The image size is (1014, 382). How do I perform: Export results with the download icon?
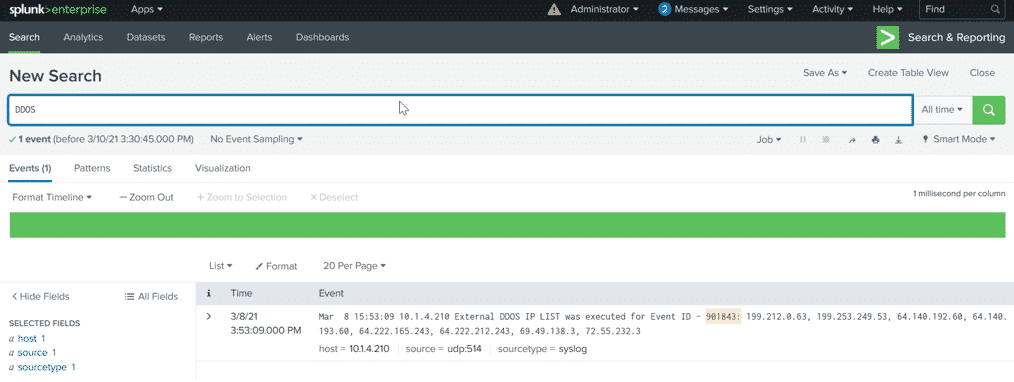[898, 139]
